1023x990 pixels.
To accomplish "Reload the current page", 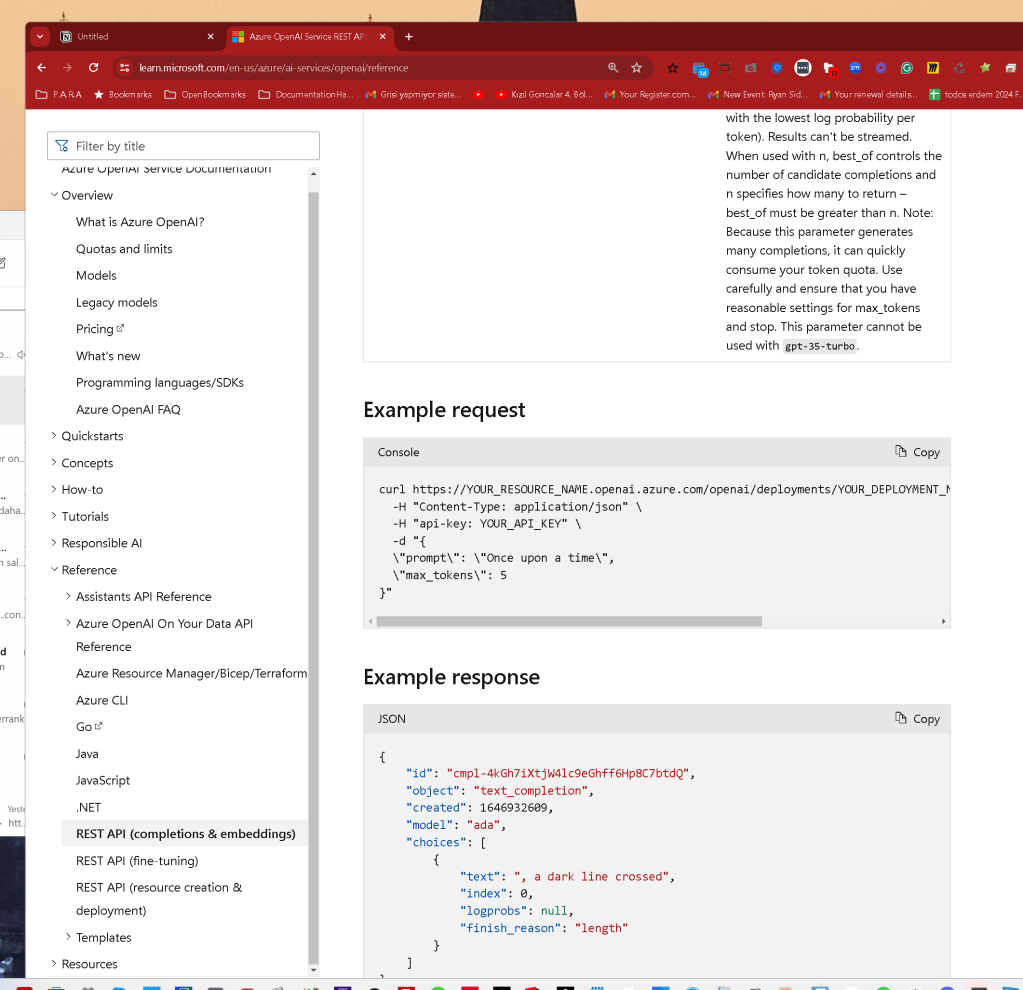I will tap(93, 68).
